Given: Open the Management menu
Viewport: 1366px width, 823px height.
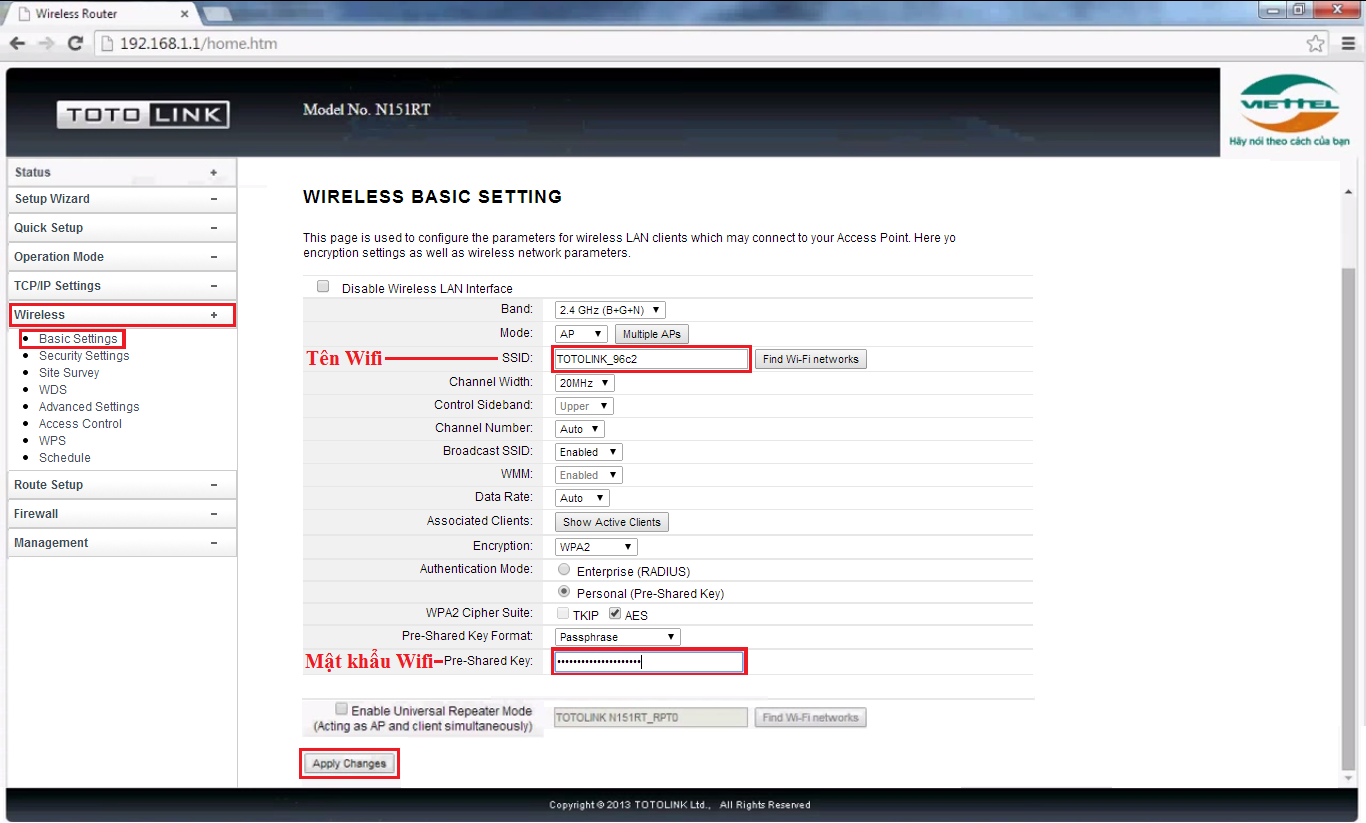Looking at the screenshot, I should [122, 543].
